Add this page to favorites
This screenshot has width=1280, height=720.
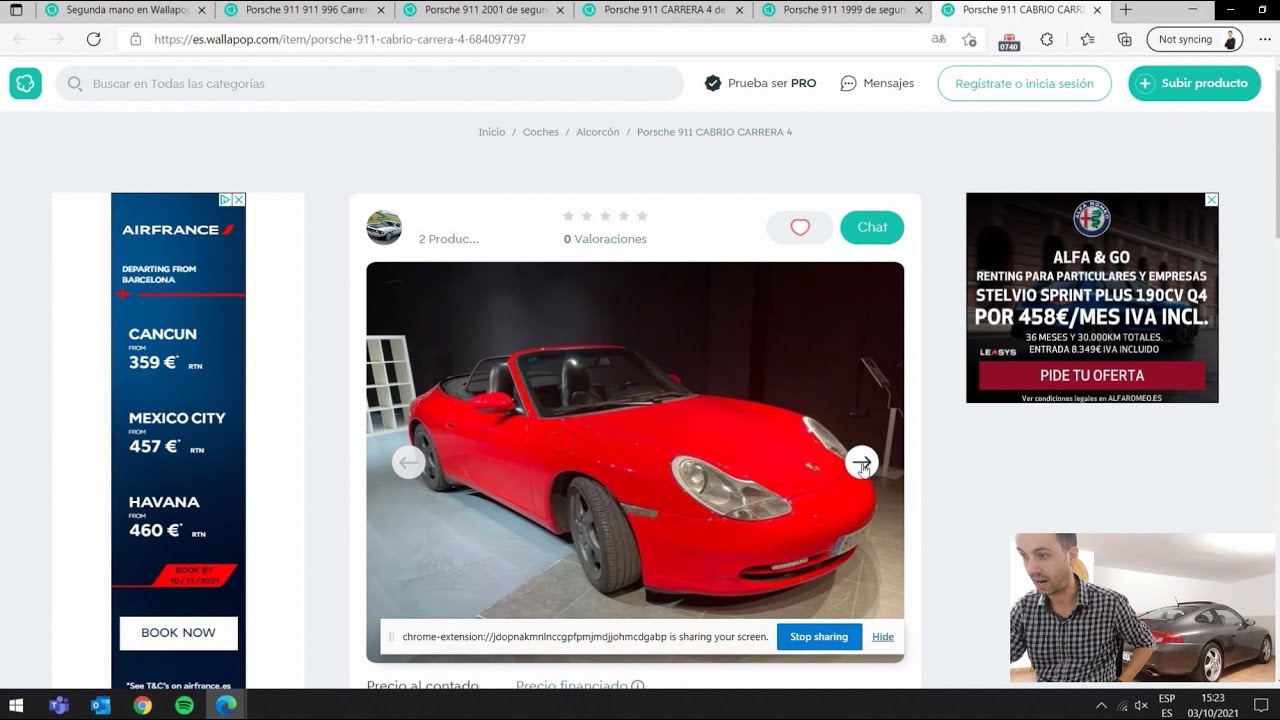point(969,39)
